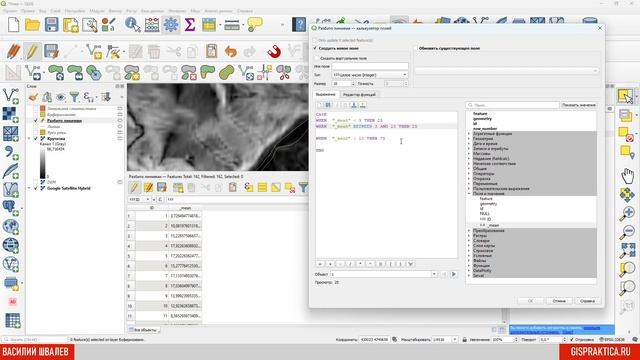Click attribute table toggle editing pencil
Image resolution: width=640 pixels, height=360 pixels.
(x=134, y=187)
